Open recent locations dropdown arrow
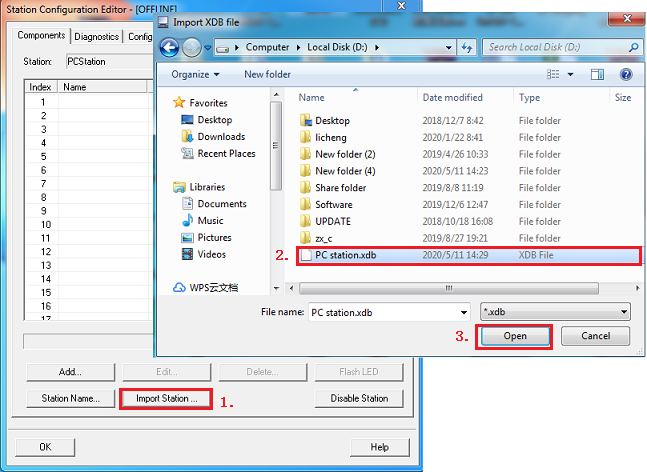647x472 pixels. click(x=208, y=48)
